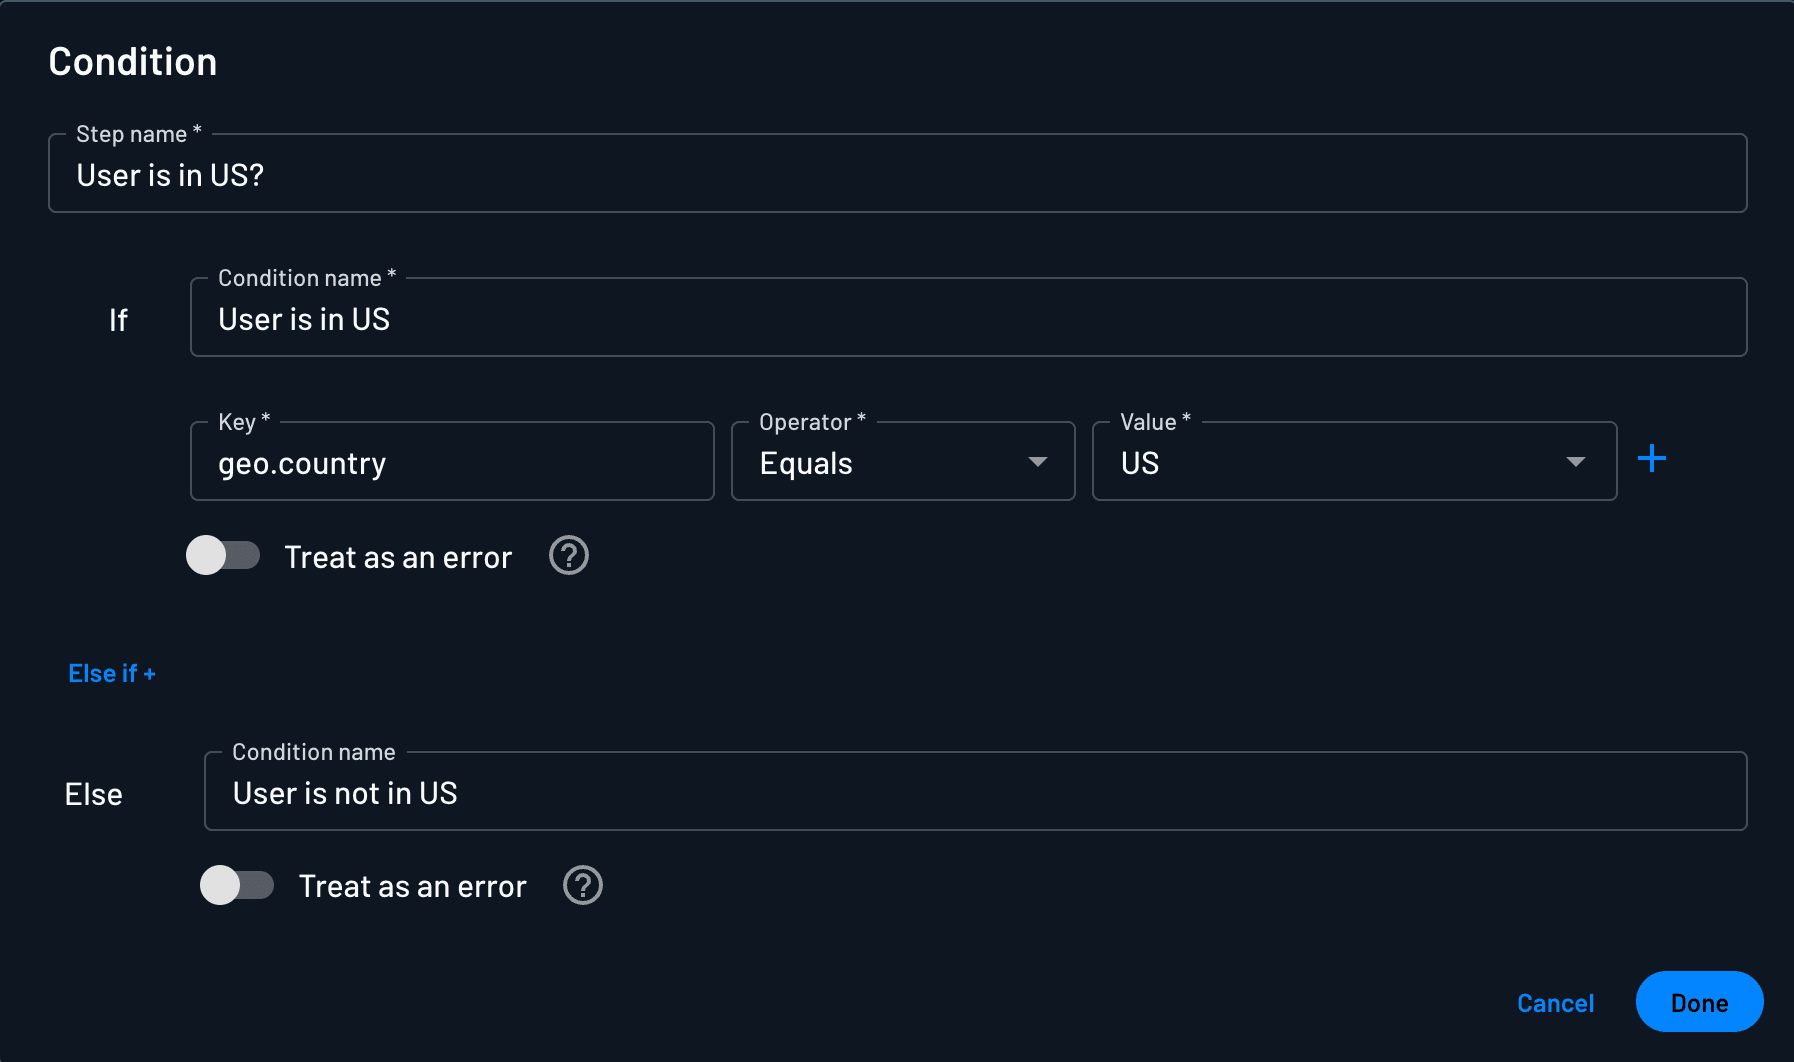Click the Key field containing "geo.country"
1794x1062 pixels.
(452, 462)
